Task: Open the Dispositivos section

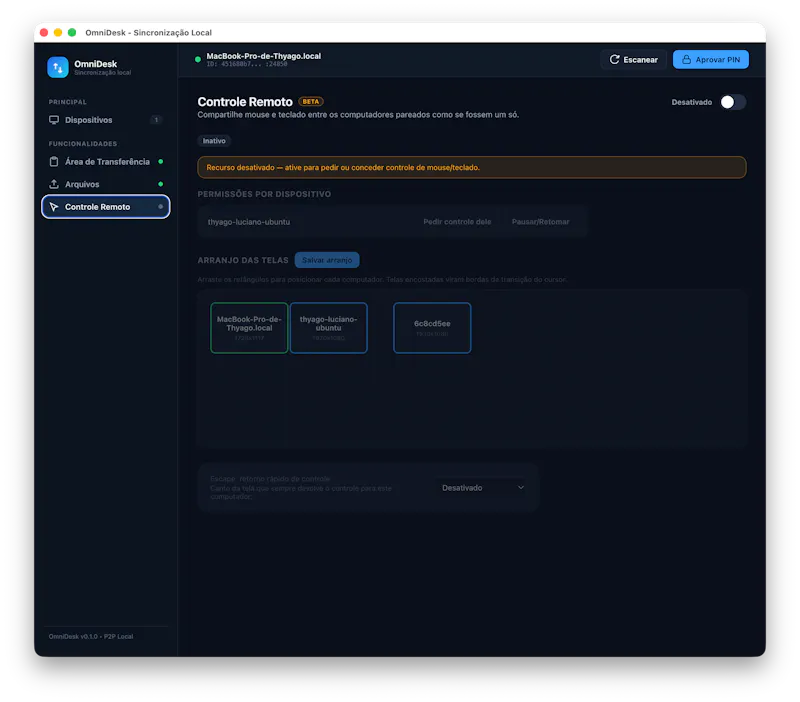Action: tap(106, 120)
